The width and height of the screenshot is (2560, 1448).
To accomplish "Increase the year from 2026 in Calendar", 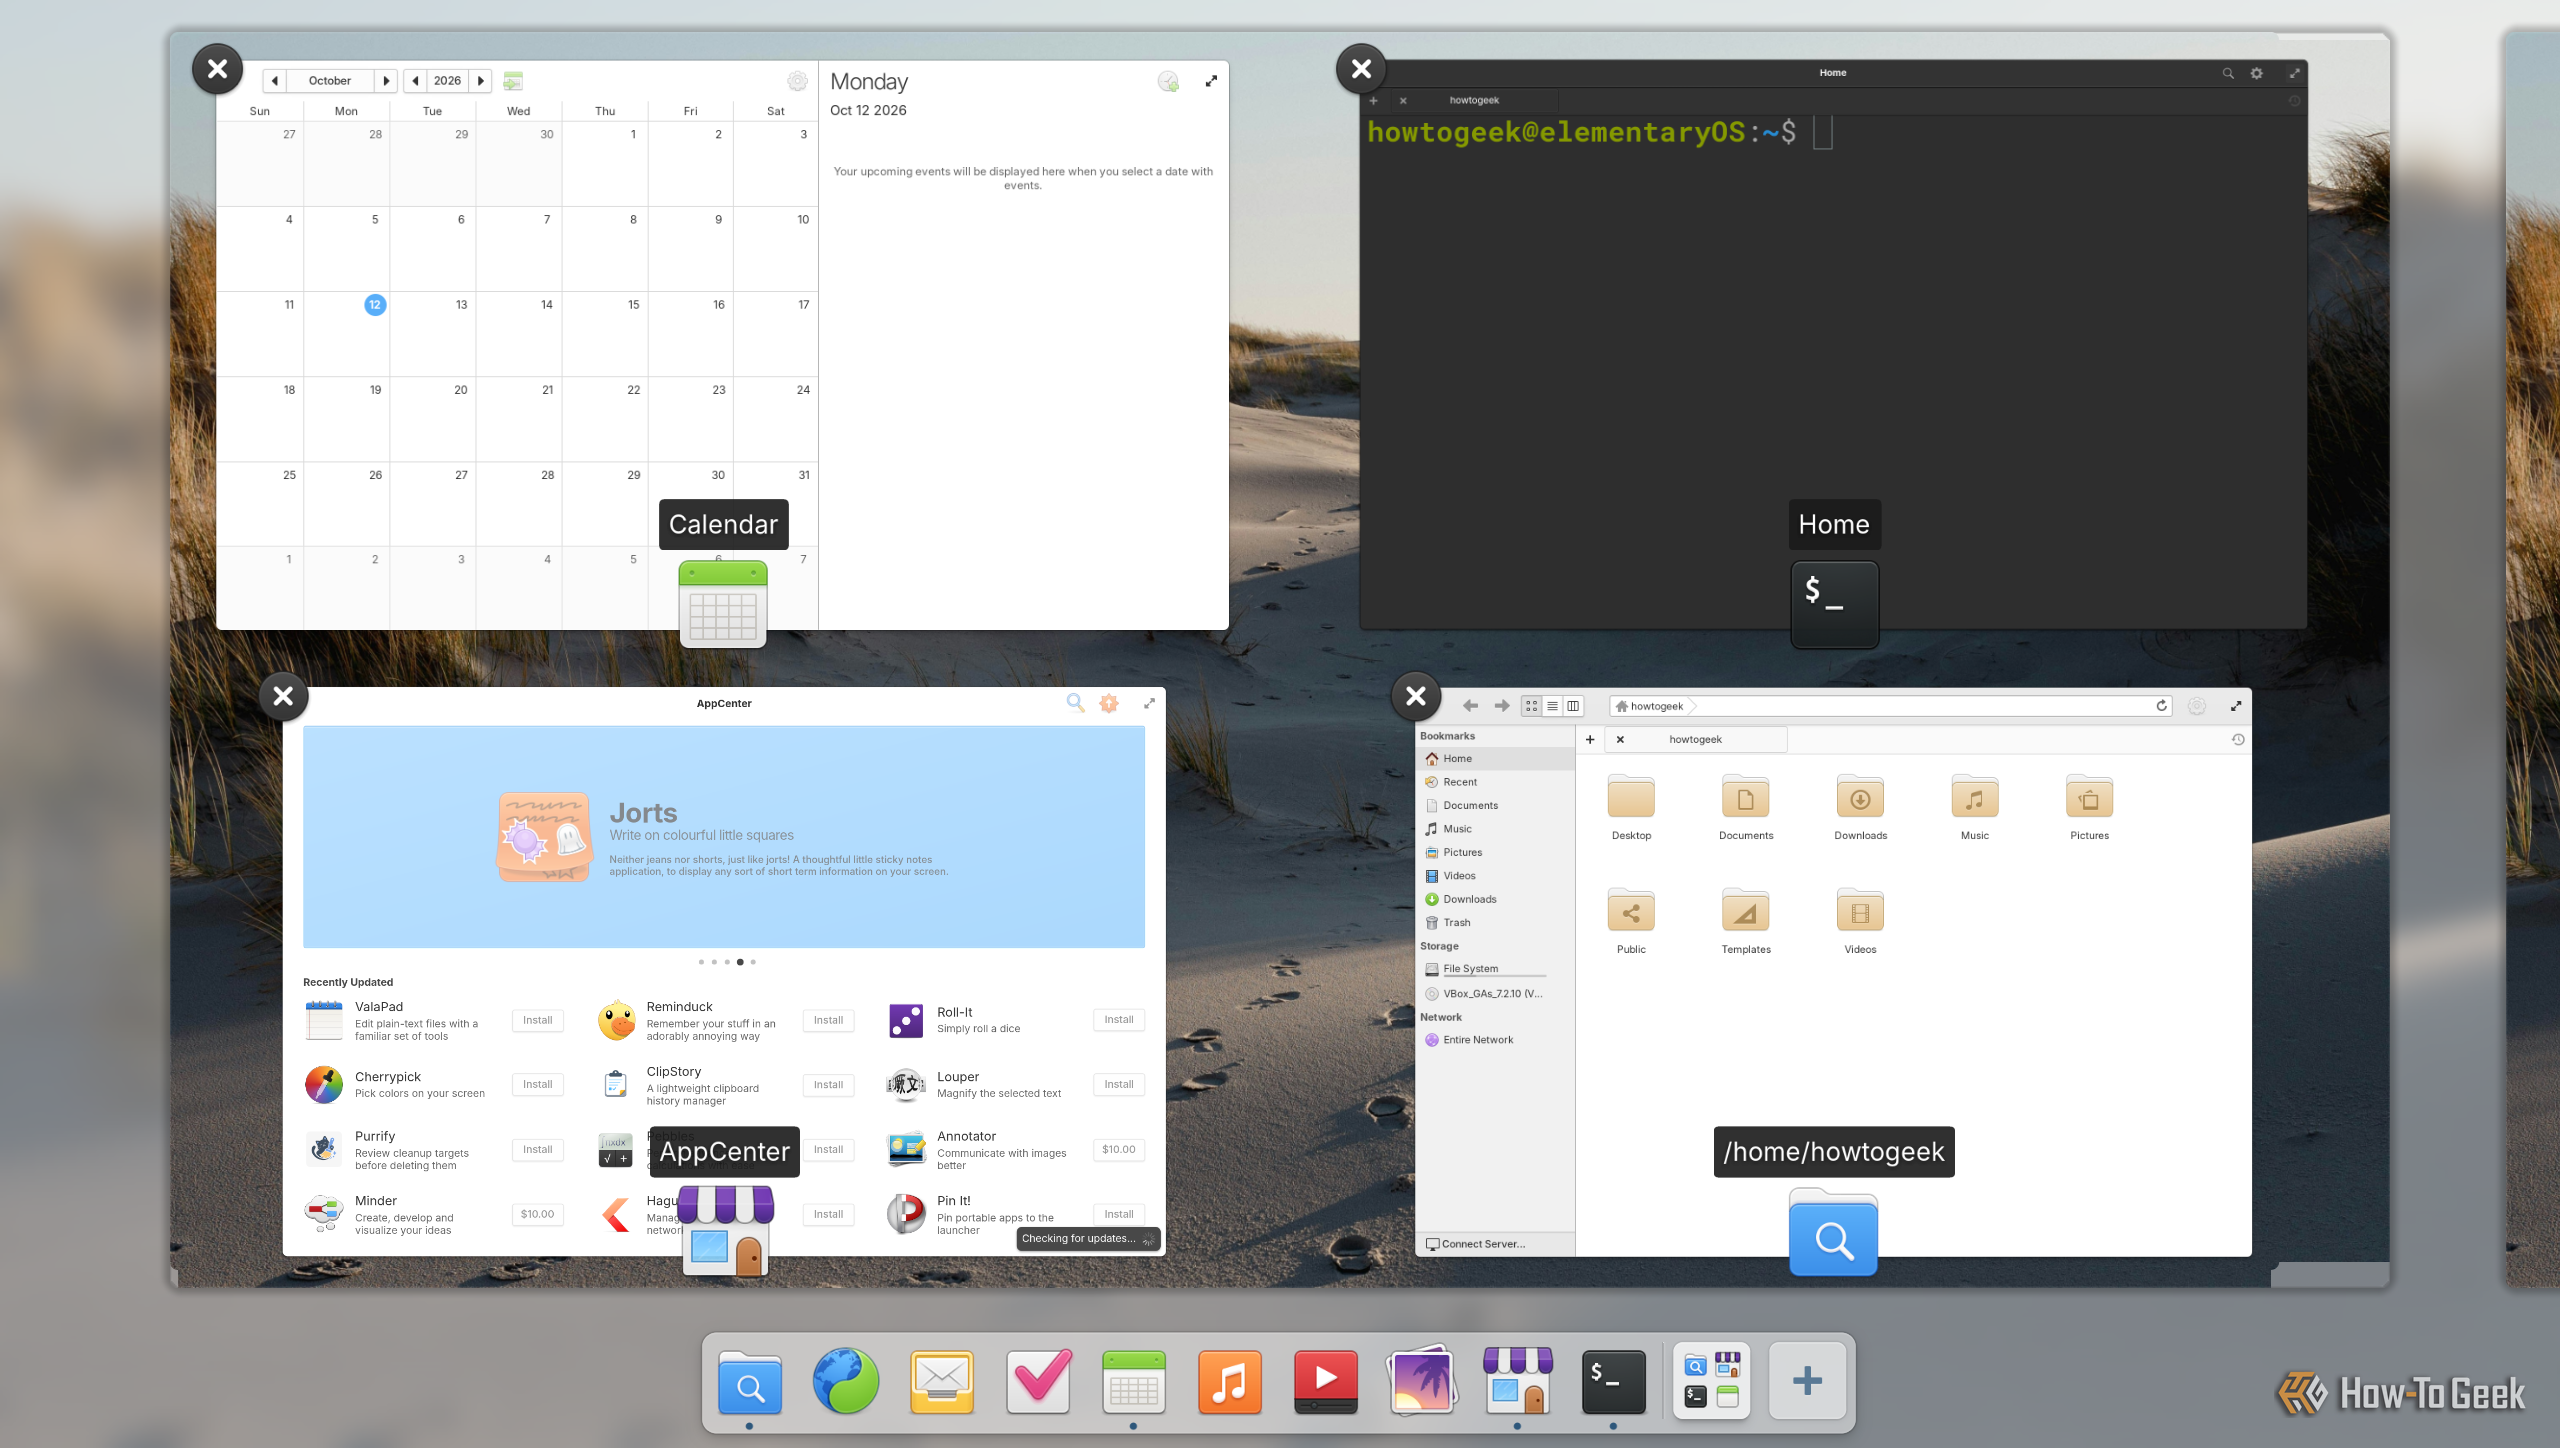I will pyautogui.click(x=481, y=81).
